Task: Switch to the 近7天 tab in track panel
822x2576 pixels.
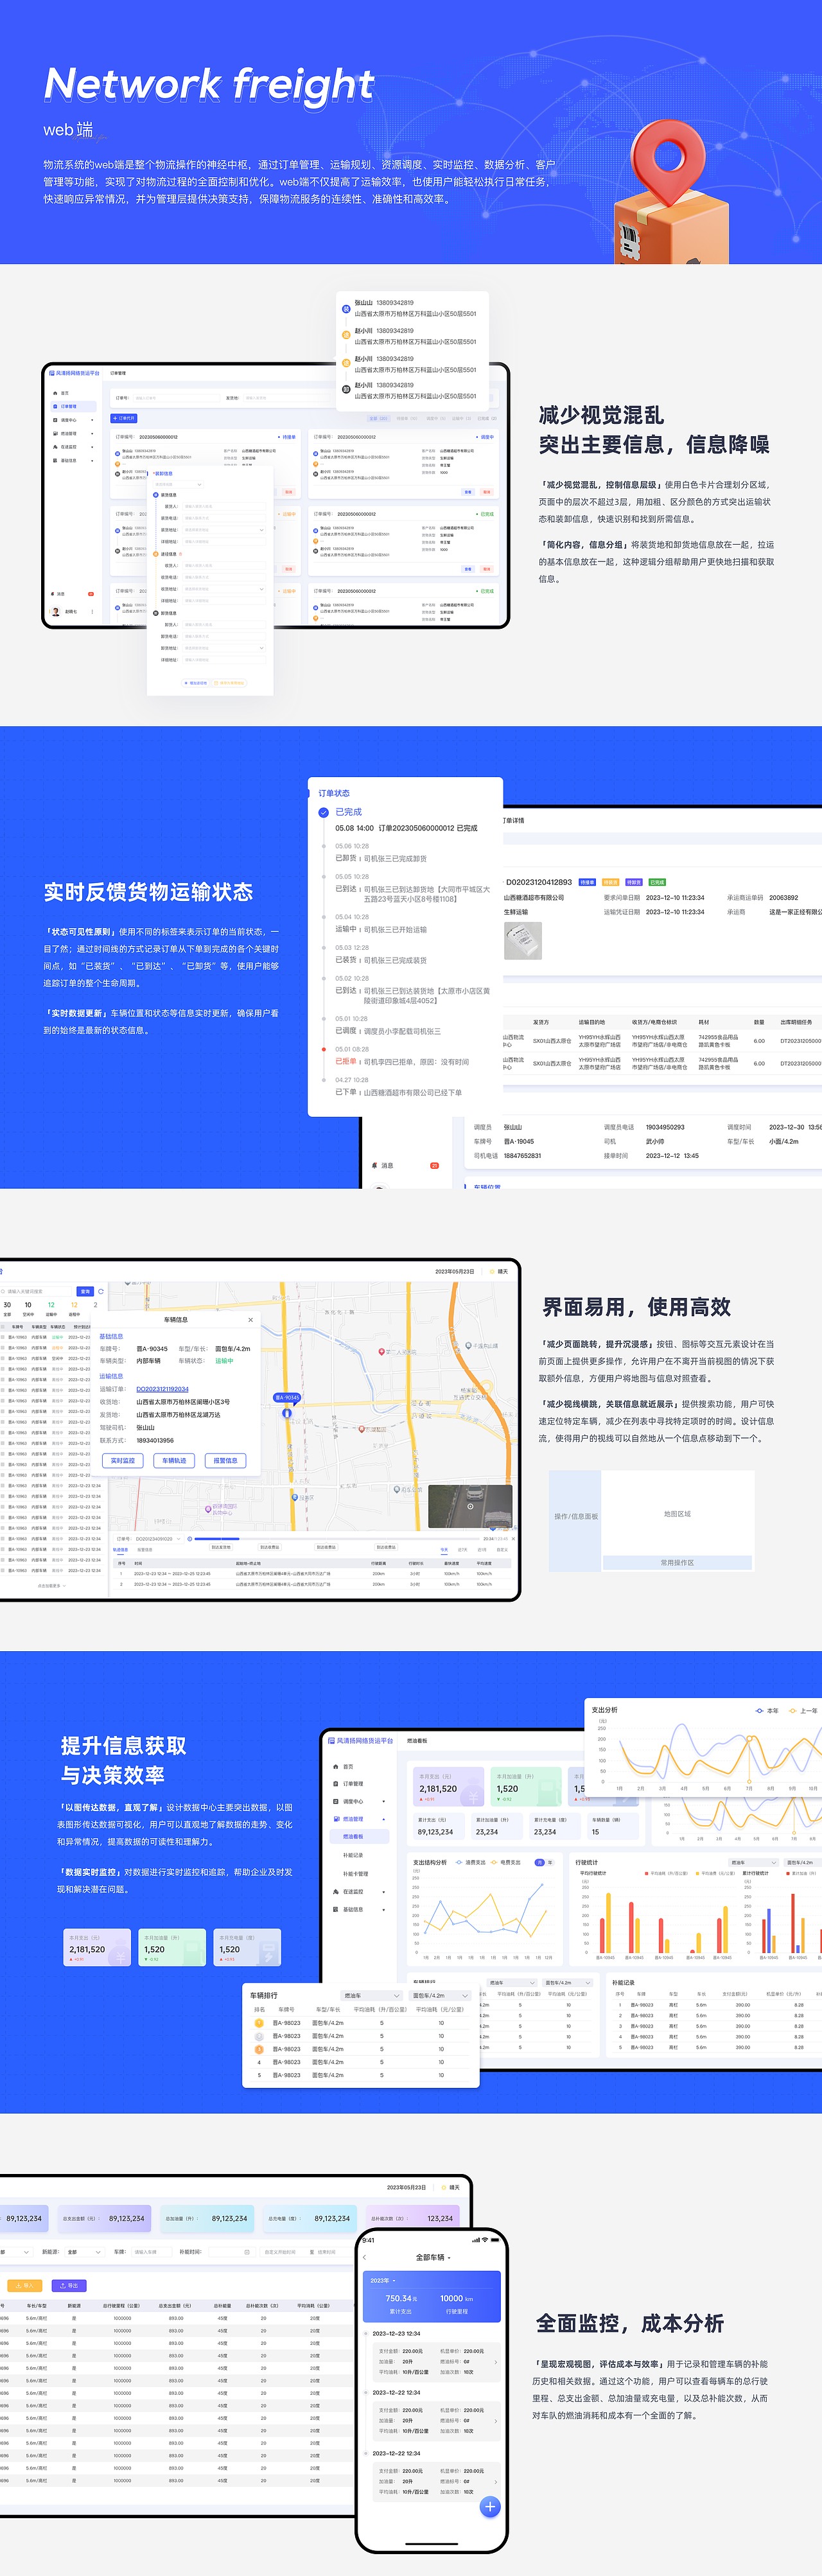Action: point(462,1550)
